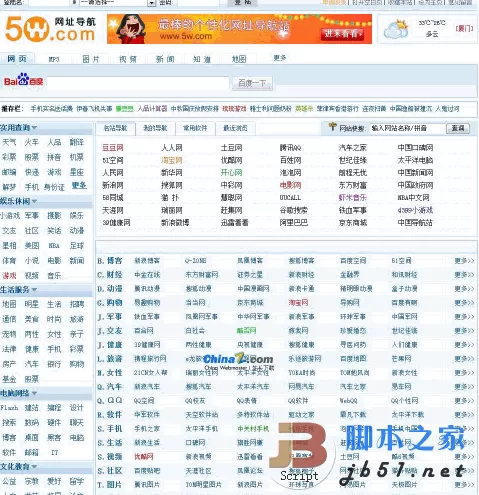This screenshot has height=495, width=479.
Task: Switch to the 常用软件 tab
Action: (195, 128)
